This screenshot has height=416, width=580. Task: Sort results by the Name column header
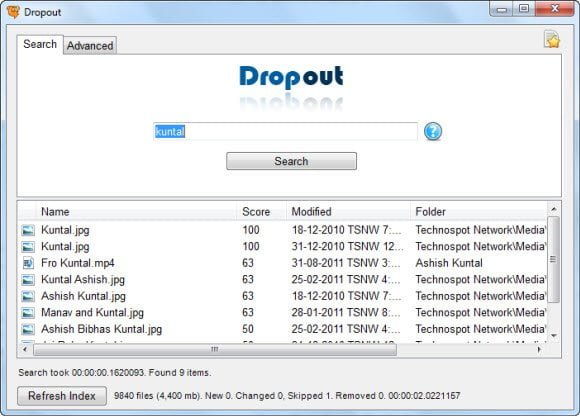[136, 212]
